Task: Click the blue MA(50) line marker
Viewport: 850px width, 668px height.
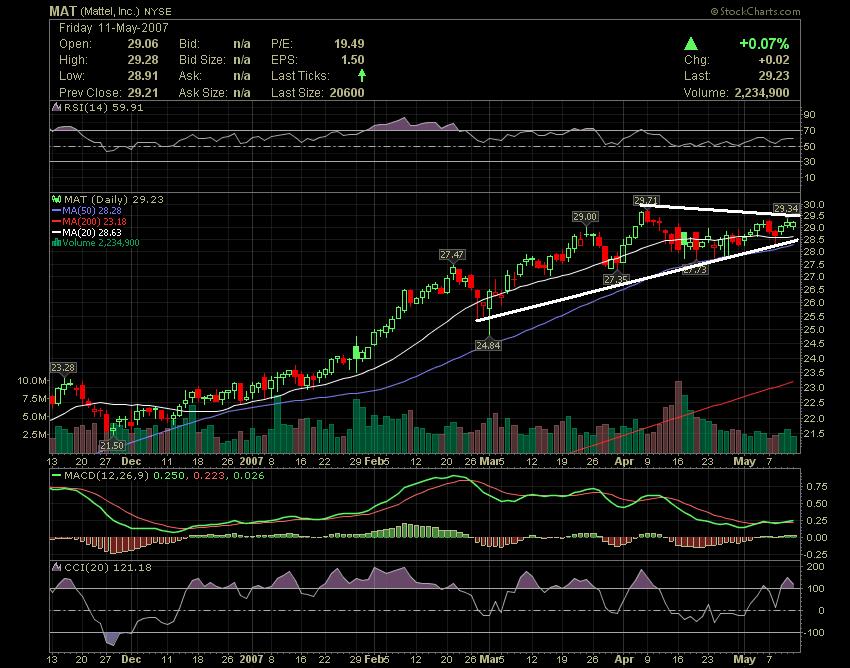Action: pyautogui.click(x=56, y=210)
